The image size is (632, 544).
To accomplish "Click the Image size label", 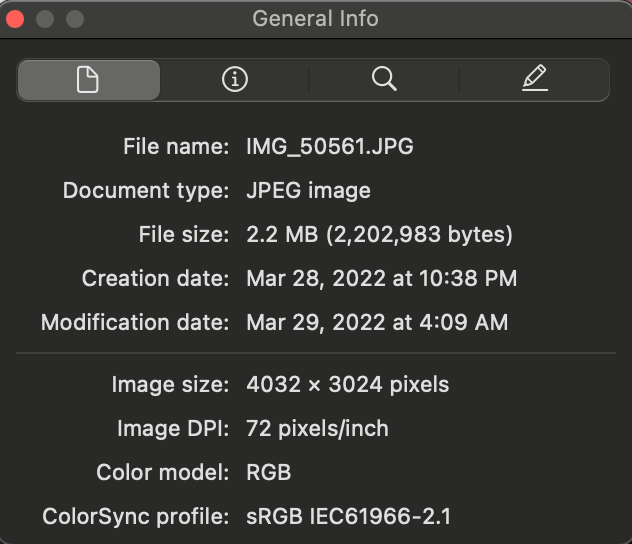I will tap(170, 384).
